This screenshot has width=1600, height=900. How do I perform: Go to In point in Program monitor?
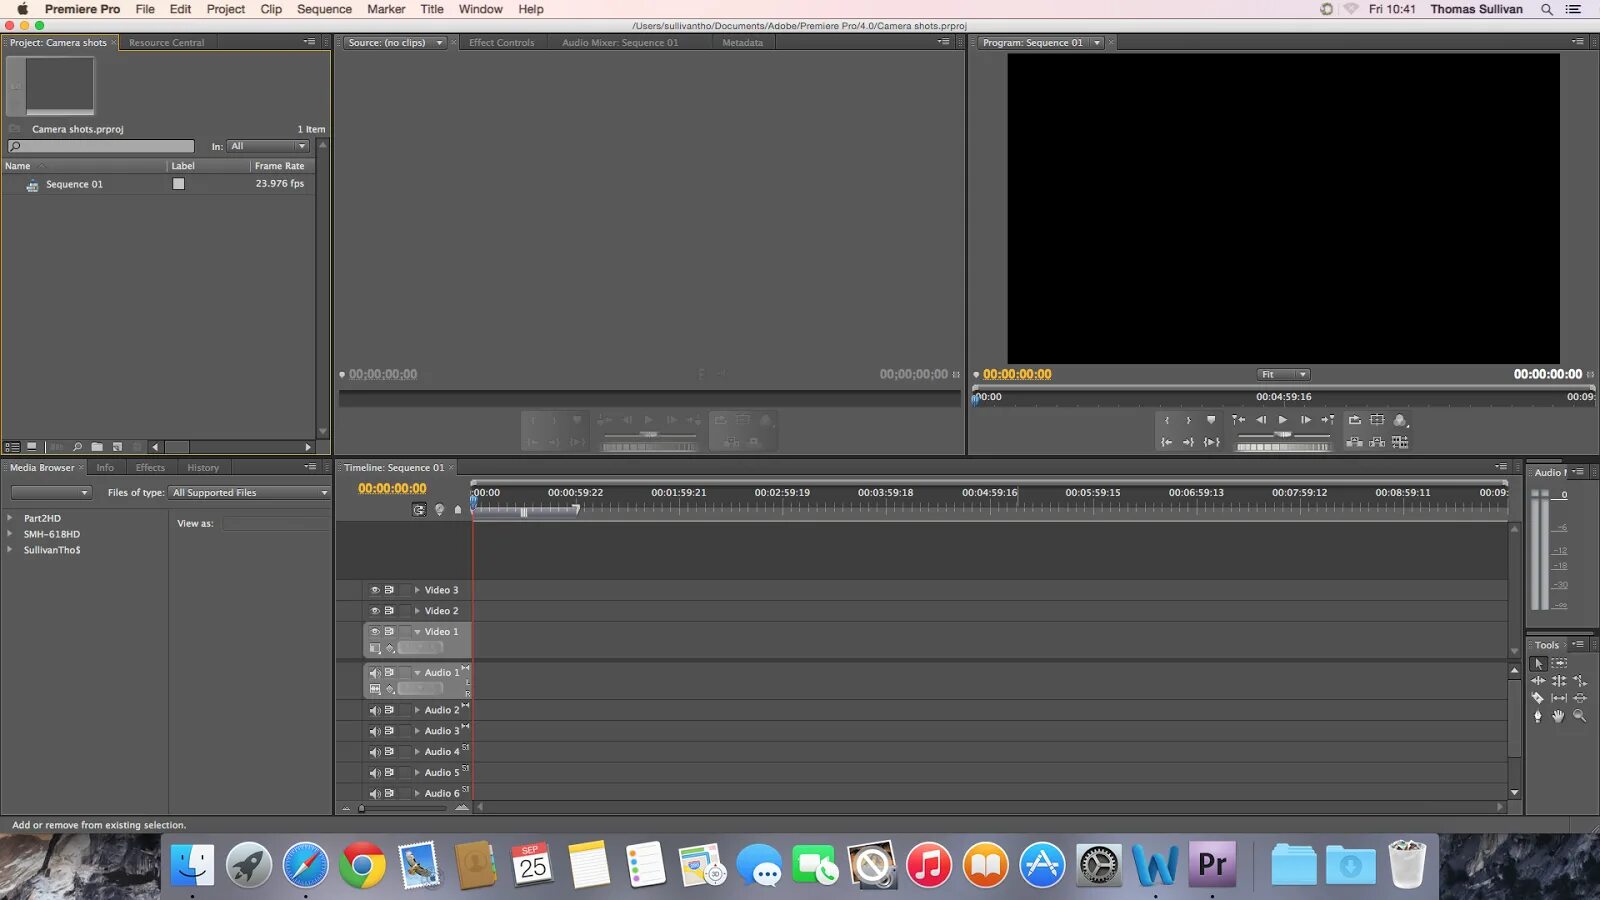click(1166, 442)
